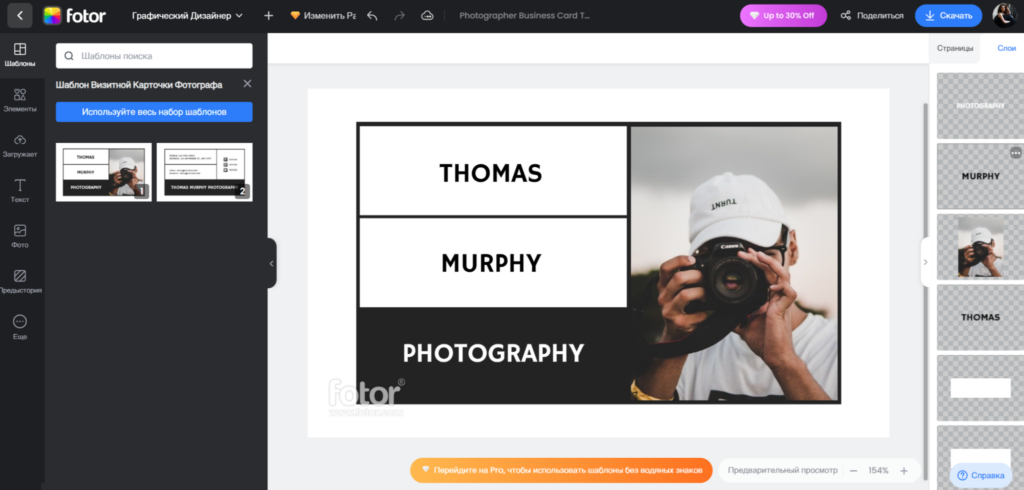The image size is (1024, 490).
Task: Open the Фото panel in sidebar
Action: click(x=20, y=235)
